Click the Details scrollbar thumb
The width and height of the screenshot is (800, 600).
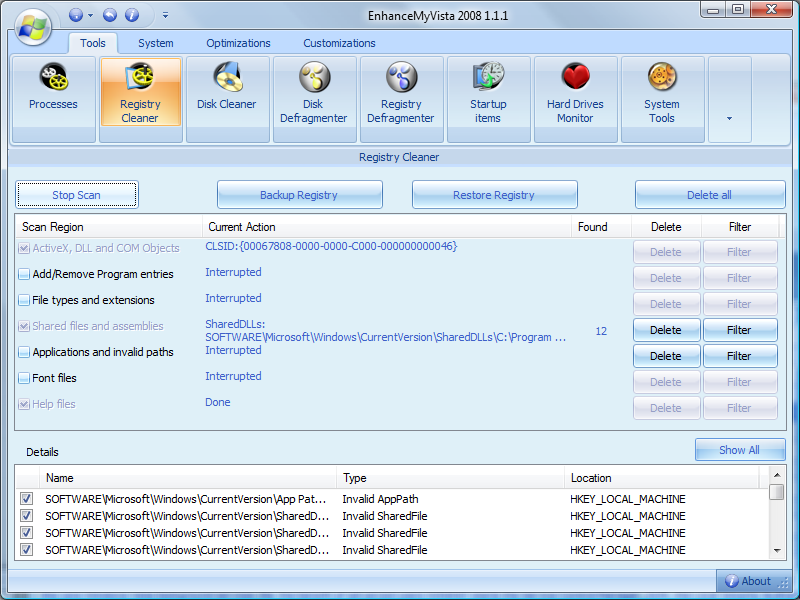tap(777, 492)
